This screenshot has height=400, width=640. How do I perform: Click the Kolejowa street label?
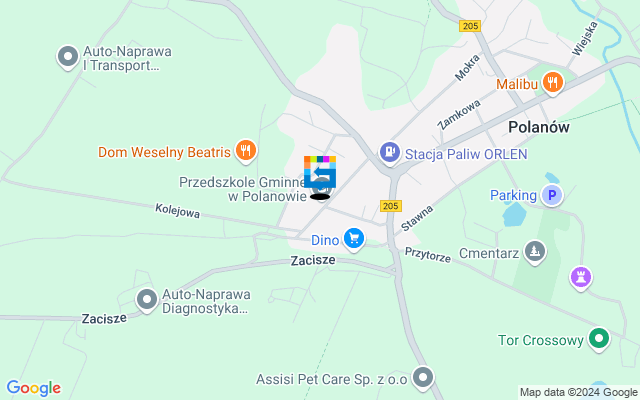pyautogui.click(x=178, y=211)
